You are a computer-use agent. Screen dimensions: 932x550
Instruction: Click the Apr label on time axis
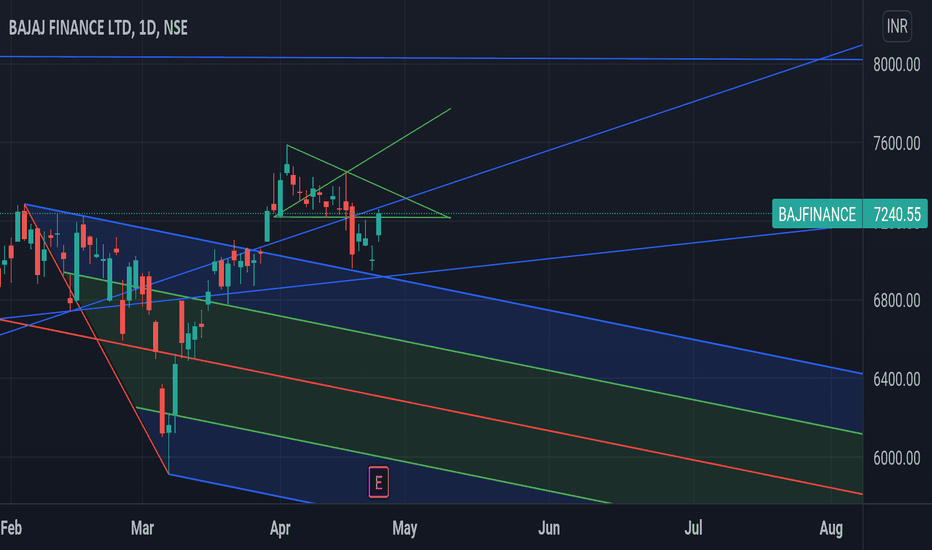pyautogui.click(x=280, y=528)
